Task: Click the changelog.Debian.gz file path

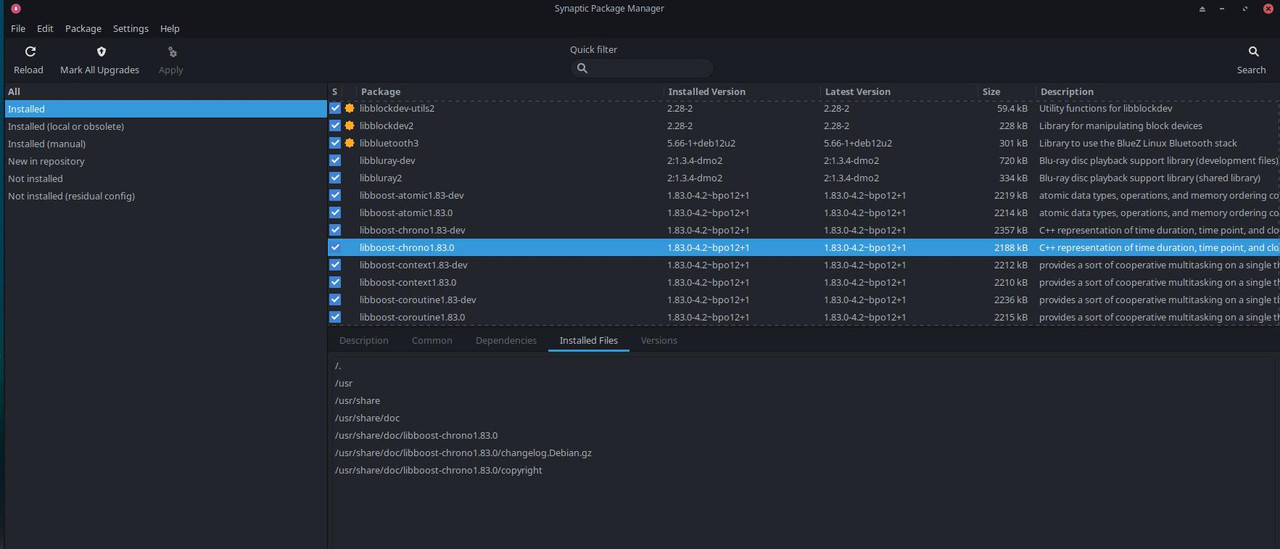Action: [463, 453]
